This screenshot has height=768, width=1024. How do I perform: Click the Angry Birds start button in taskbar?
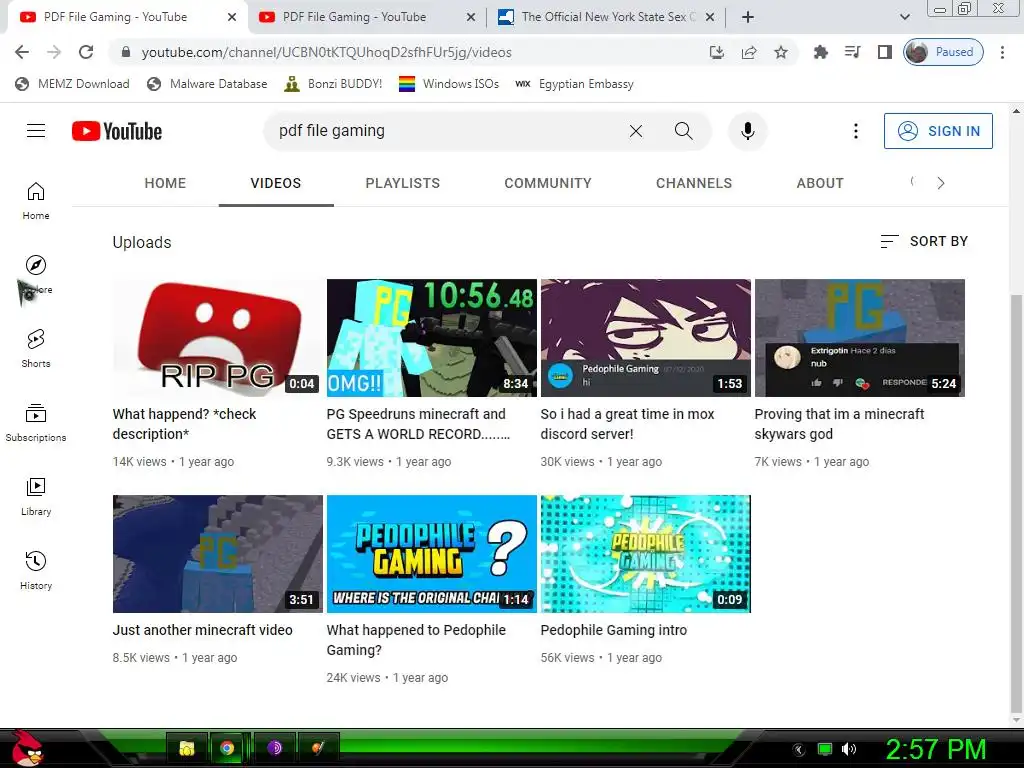tap(27, 748)
